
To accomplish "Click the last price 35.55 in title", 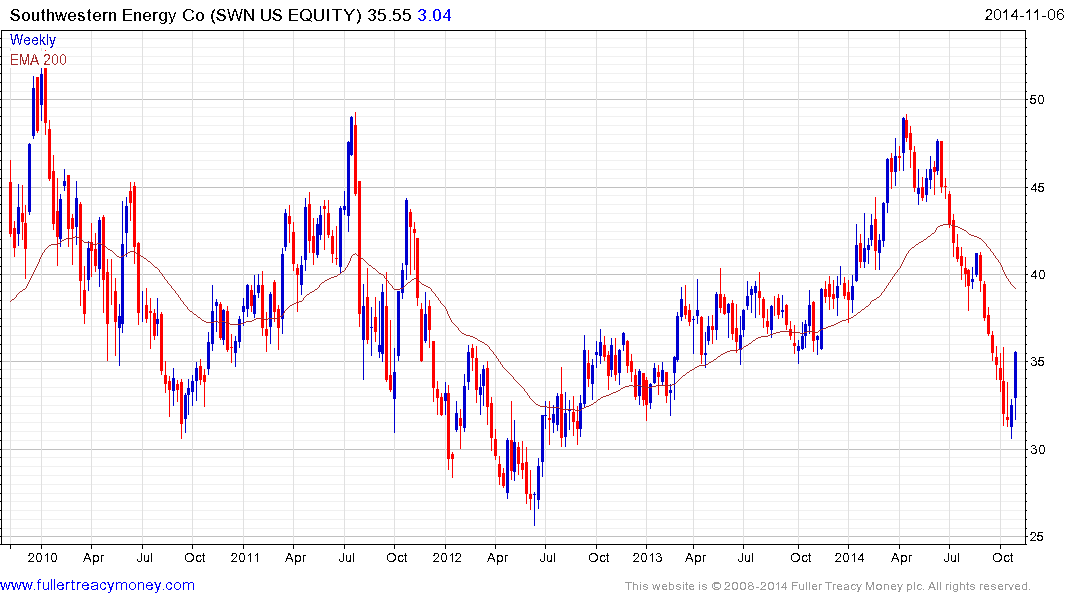I will click(x=389, y=15).
